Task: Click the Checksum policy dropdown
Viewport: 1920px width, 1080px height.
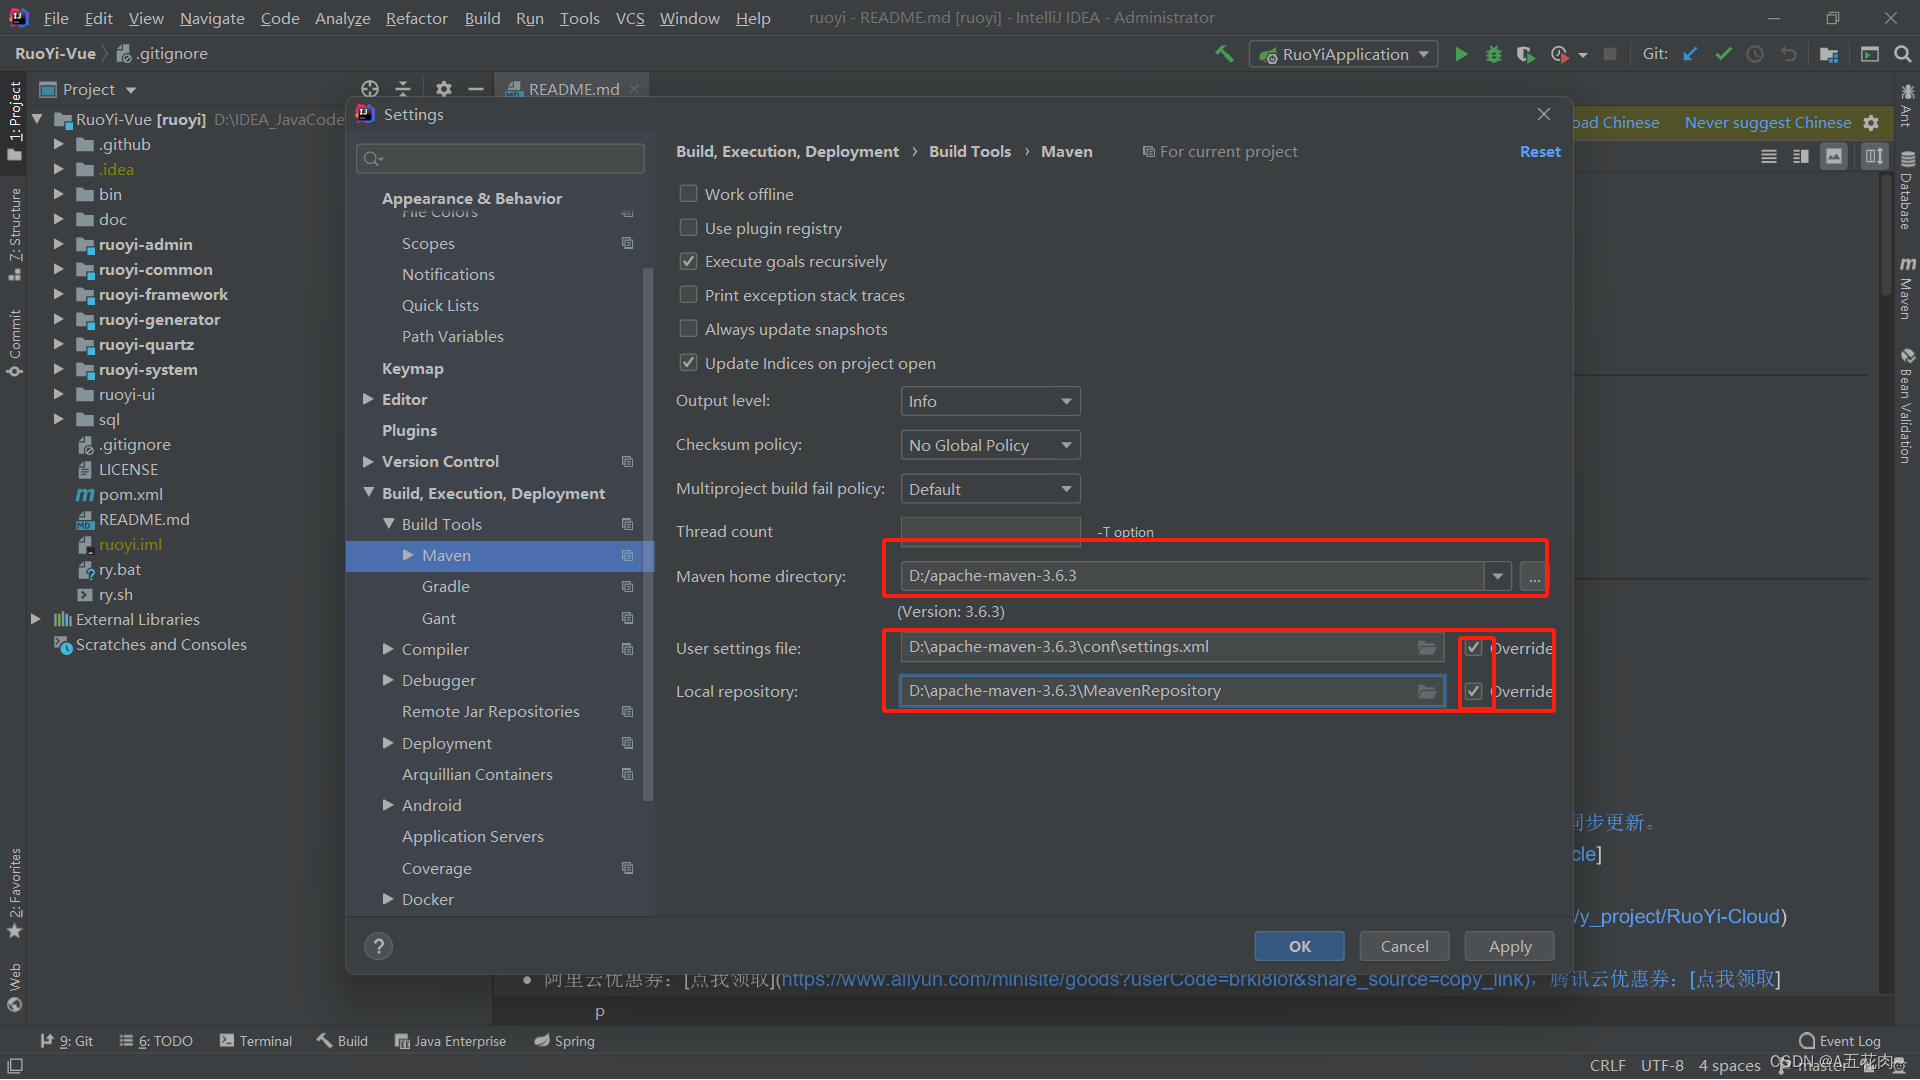Action: coord(989,444)
